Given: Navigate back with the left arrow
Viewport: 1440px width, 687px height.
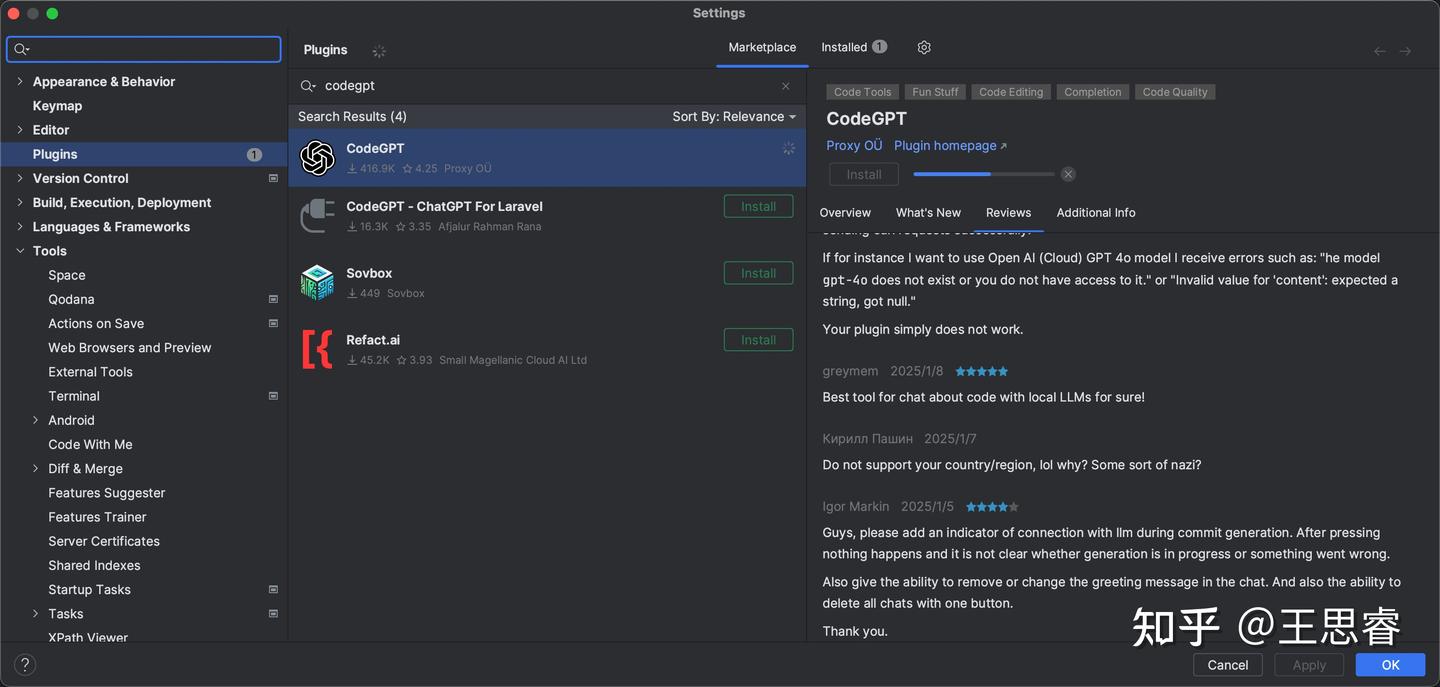Looking at the screenshot, I should pos(1380,51).
